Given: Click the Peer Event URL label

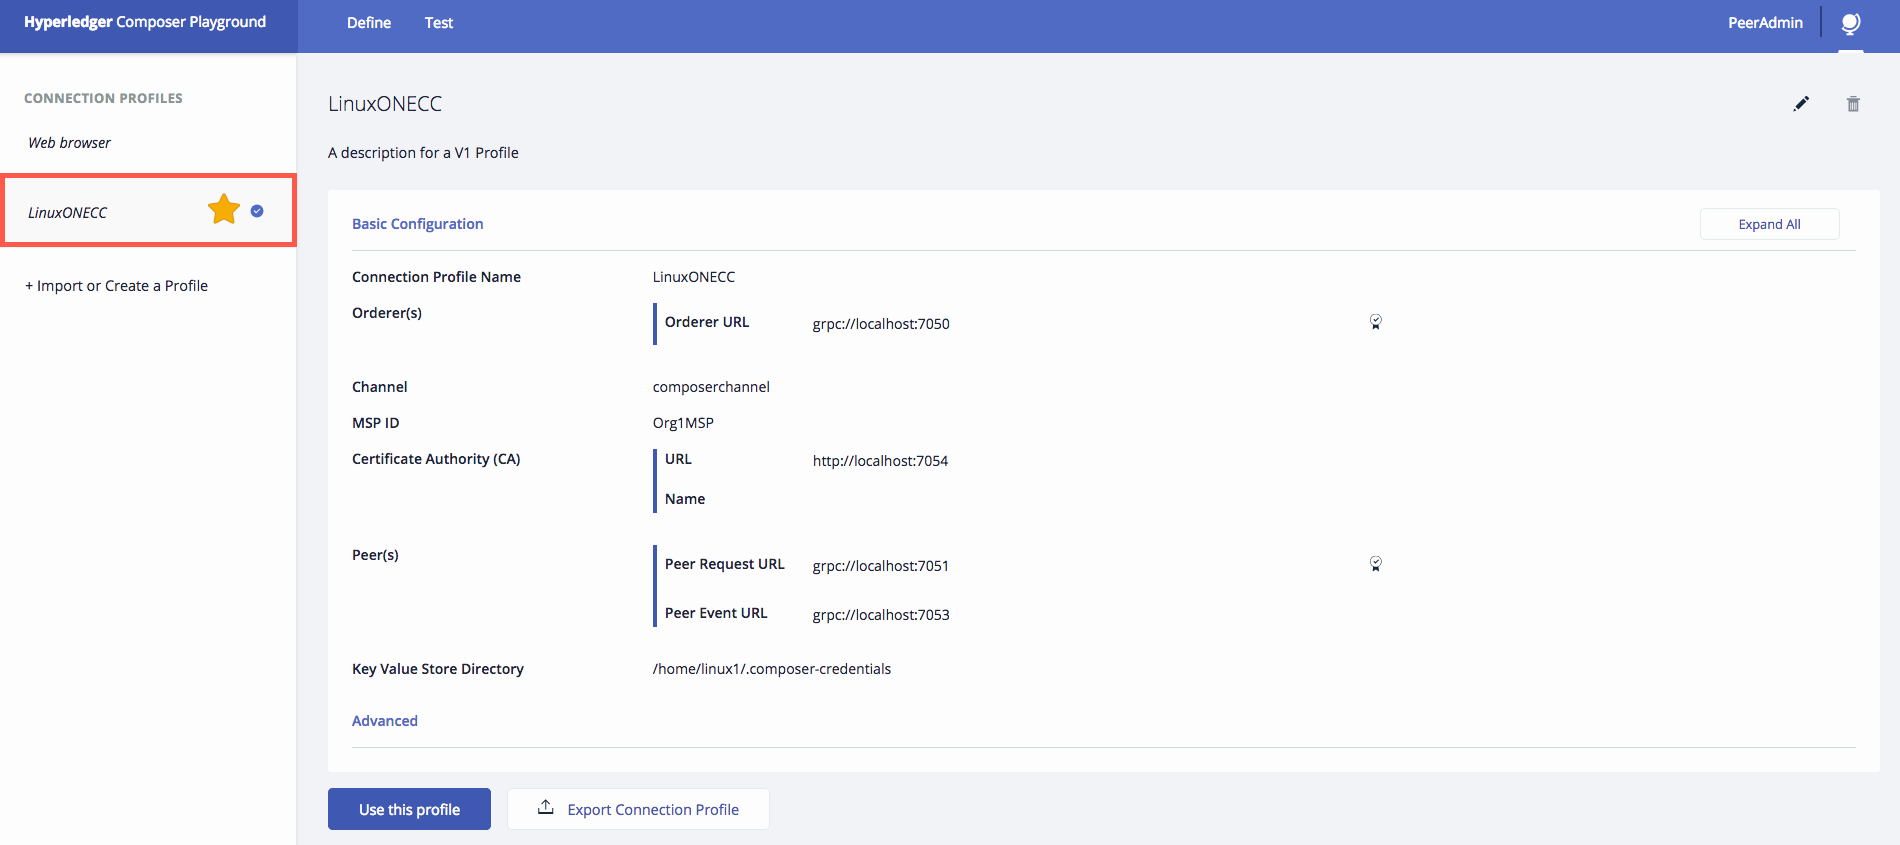Looking at the screenshot, I should [716, 613].
